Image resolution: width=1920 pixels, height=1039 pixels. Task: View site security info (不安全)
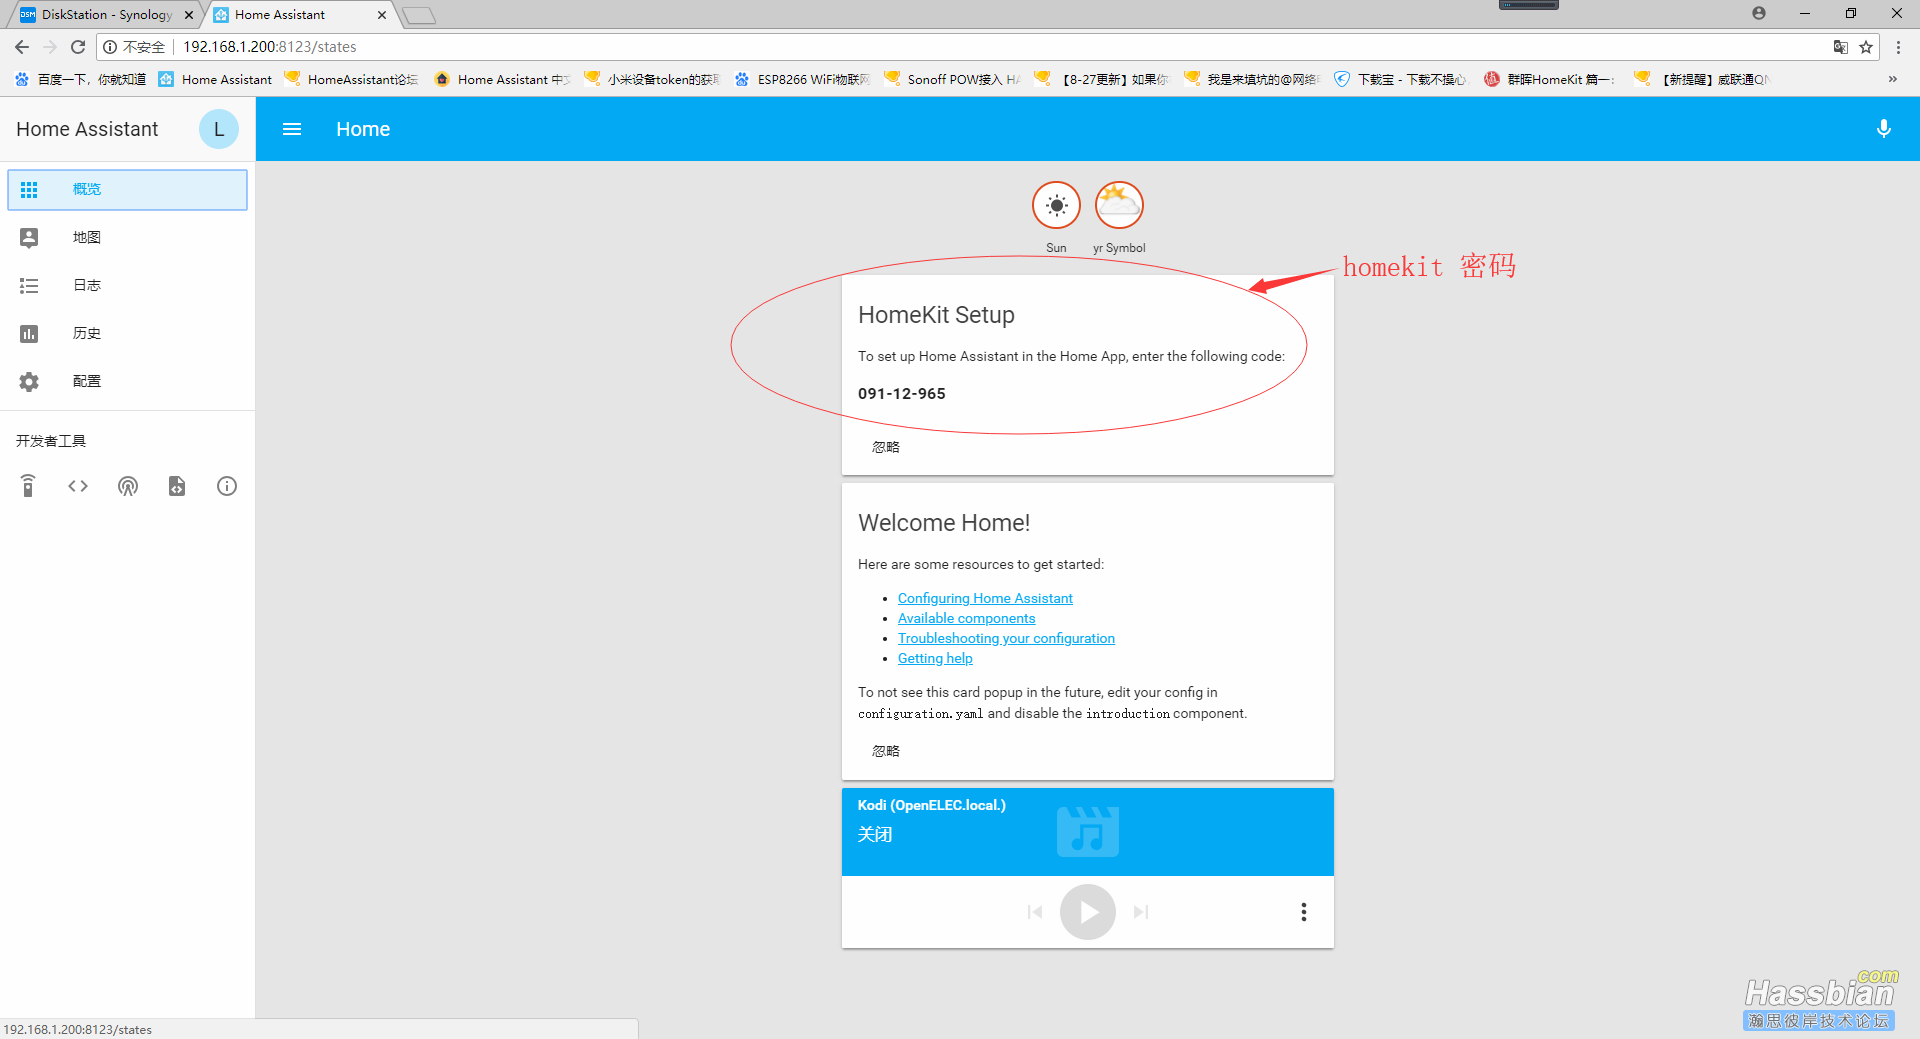(x=134, y=47)
